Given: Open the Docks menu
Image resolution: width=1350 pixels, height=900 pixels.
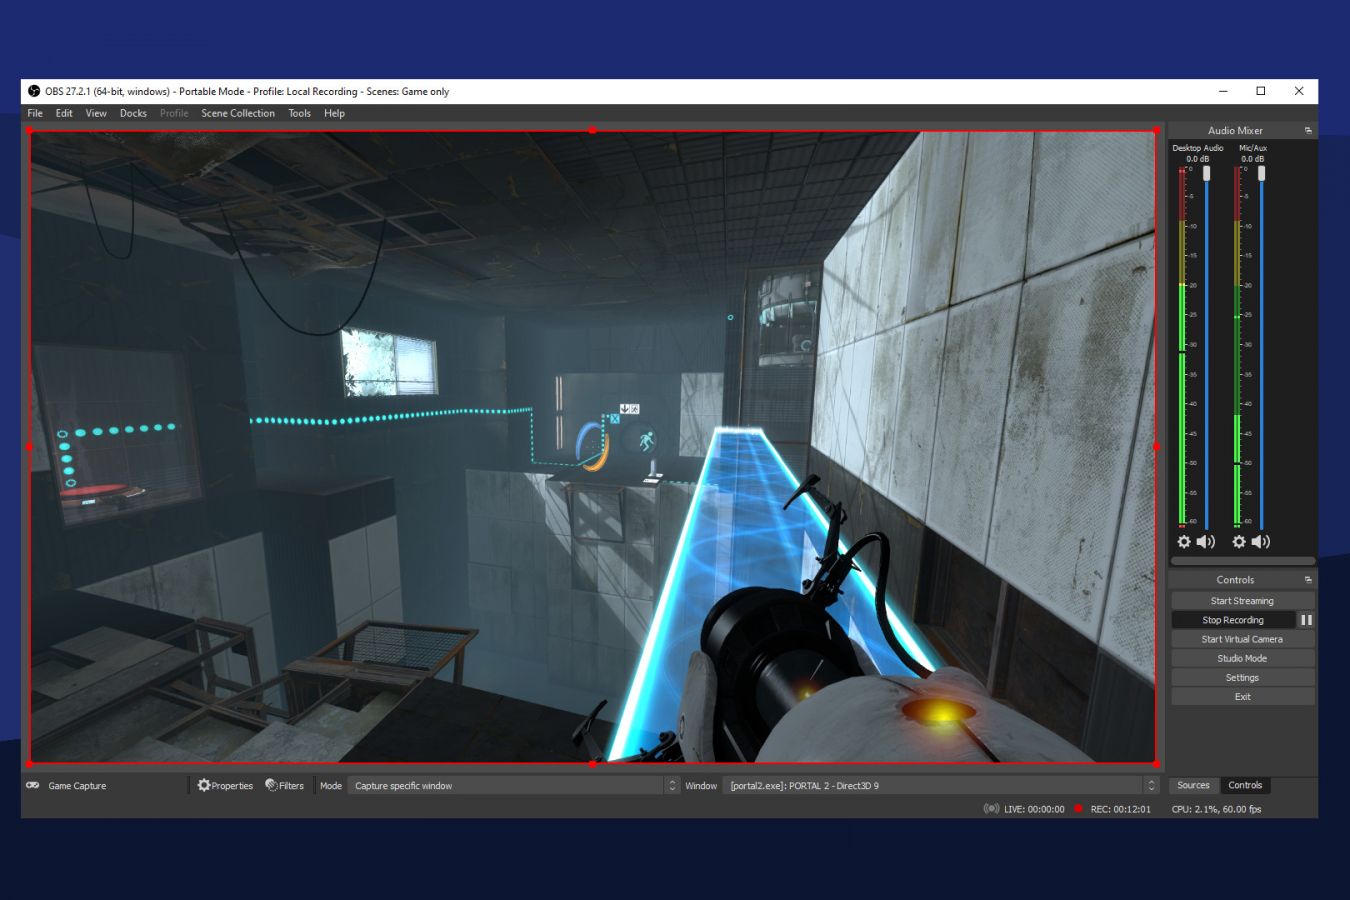Looking at the screenshot, I should (133, 113).
